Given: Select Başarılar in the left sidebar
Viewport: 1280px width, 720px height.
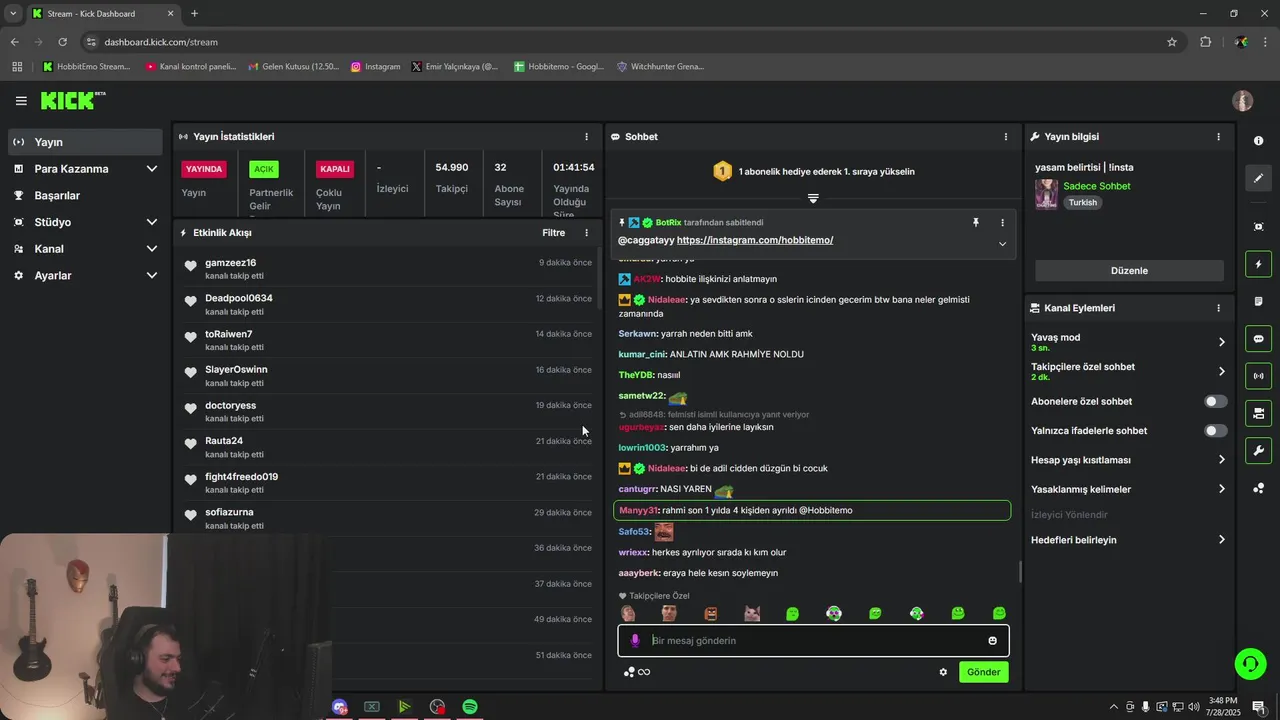Looking at the screenshot, I should (85, 195).
